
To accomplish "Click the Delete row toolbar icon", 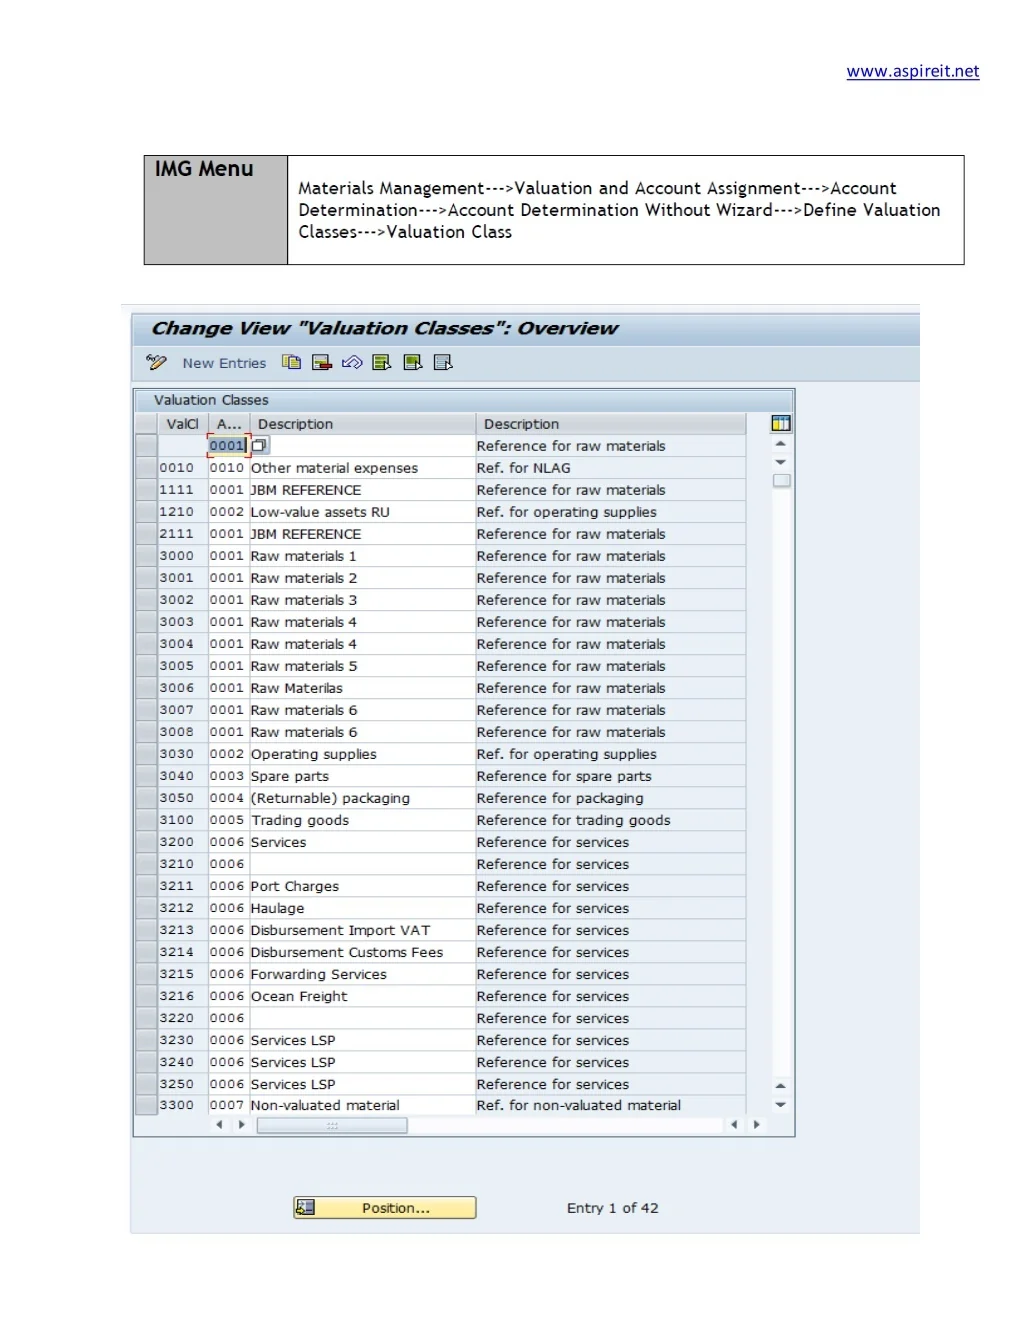I will coord(322,362).
